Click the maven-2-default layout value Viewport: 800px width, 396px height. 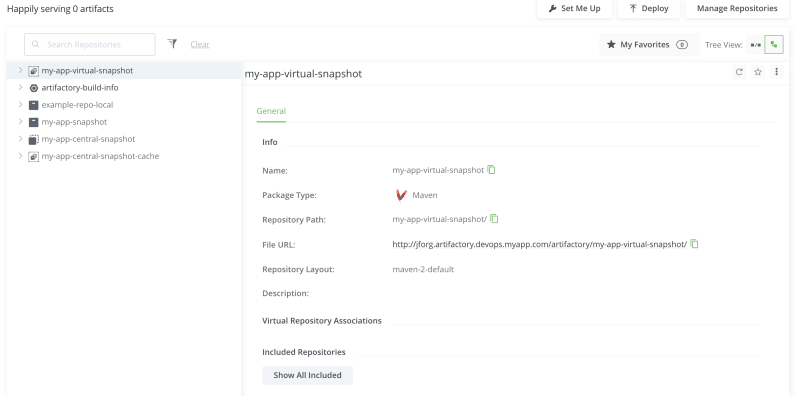pos(423,269)
